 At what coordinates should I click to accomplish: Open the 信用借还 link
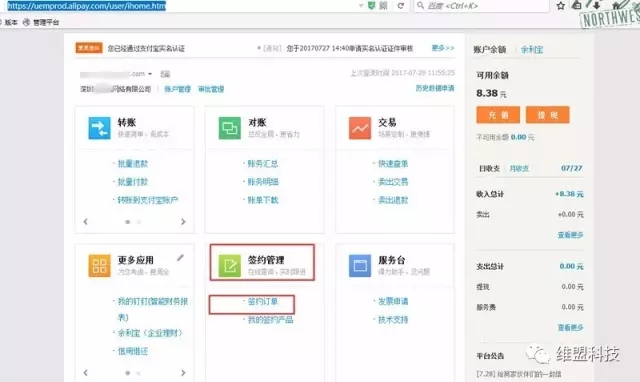click(133, 351)
